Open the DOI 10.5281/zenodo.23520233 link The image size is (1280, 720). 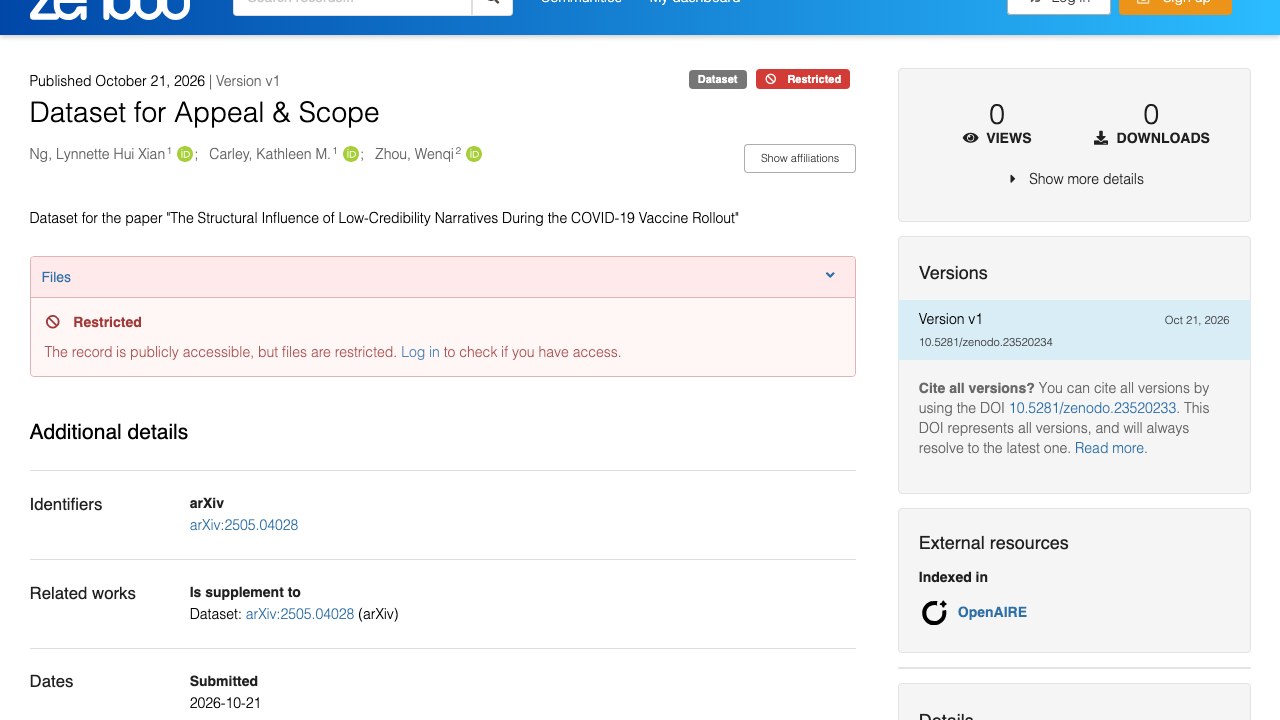point(1093,408)
